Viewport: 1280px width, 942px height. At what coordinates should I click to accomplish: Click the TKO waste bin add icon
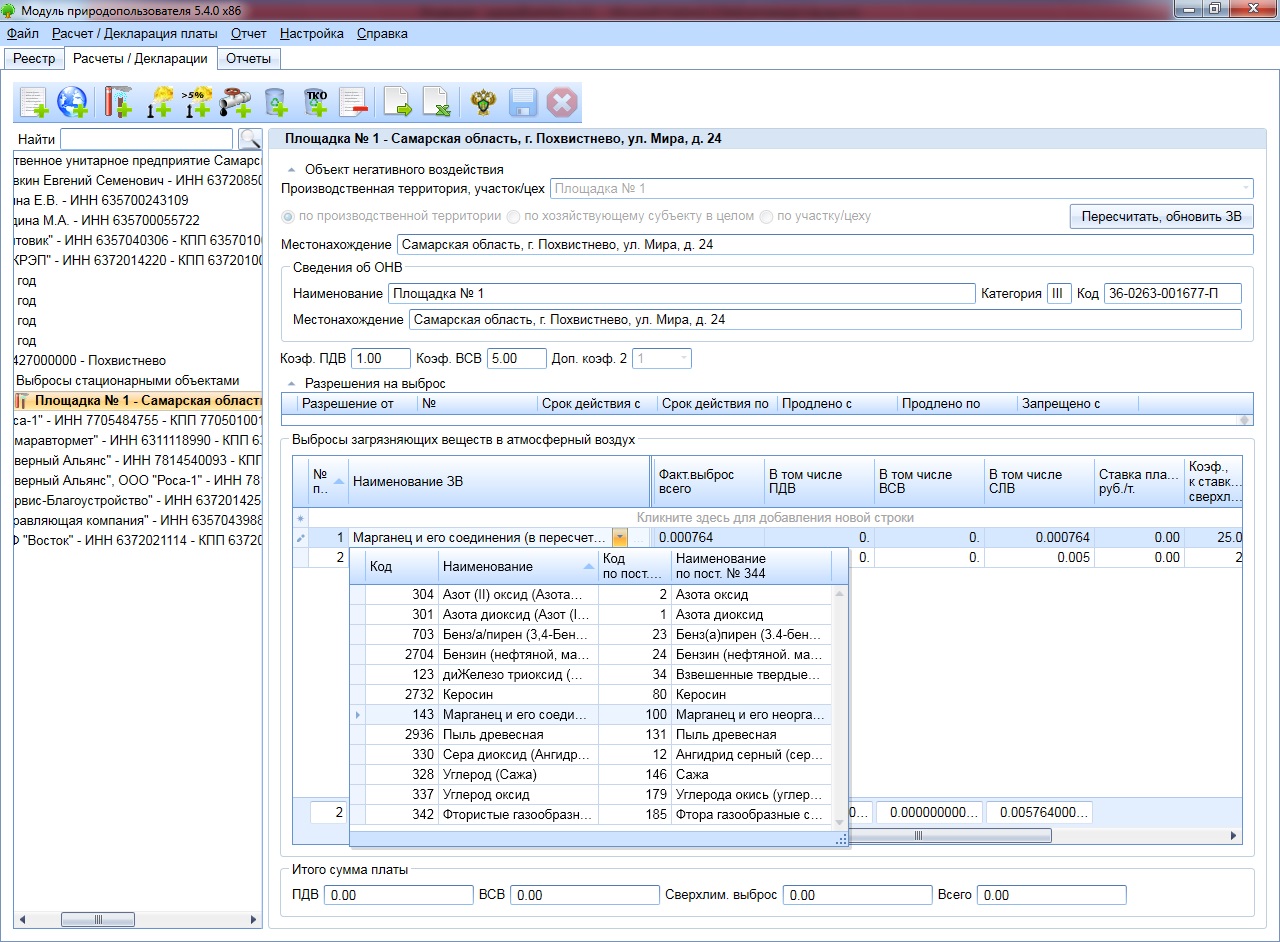[x=316, y=102]
